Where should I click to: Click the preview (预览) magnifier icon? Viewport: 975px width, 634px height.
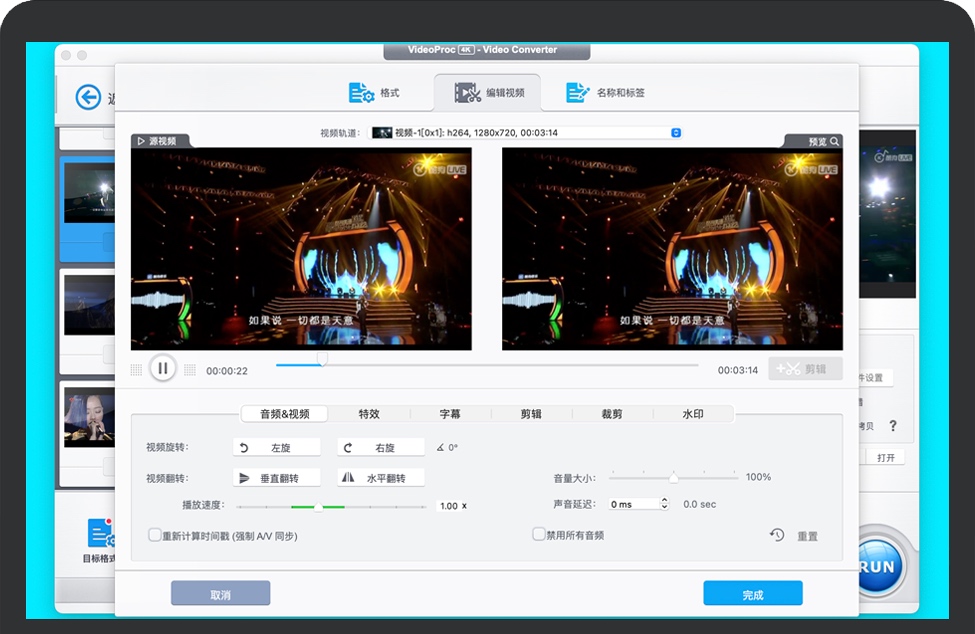pos(834,142)
